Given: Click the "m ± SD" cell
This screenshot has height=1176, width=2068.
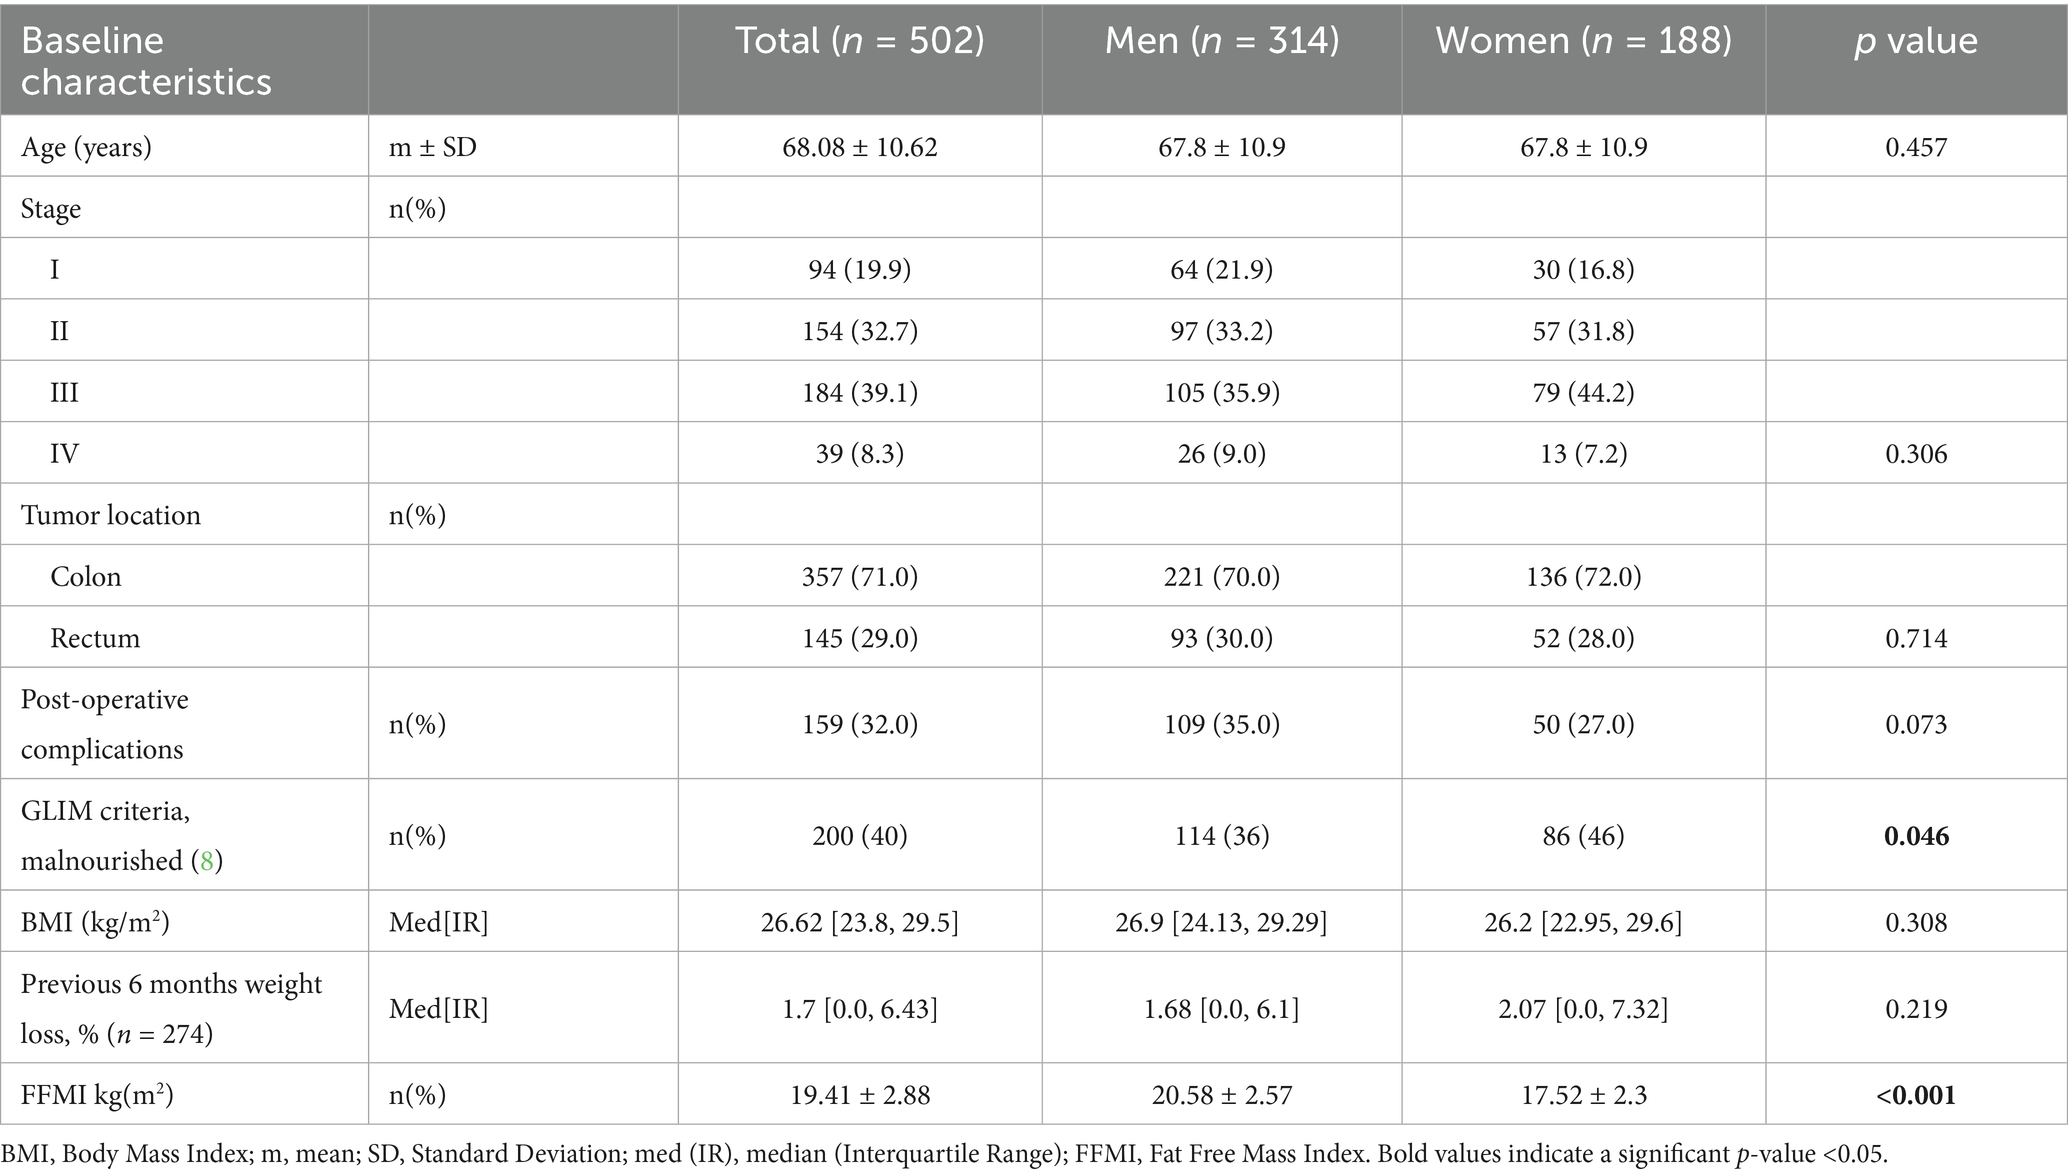Looking at the screenshot, I should pos(433,148).
